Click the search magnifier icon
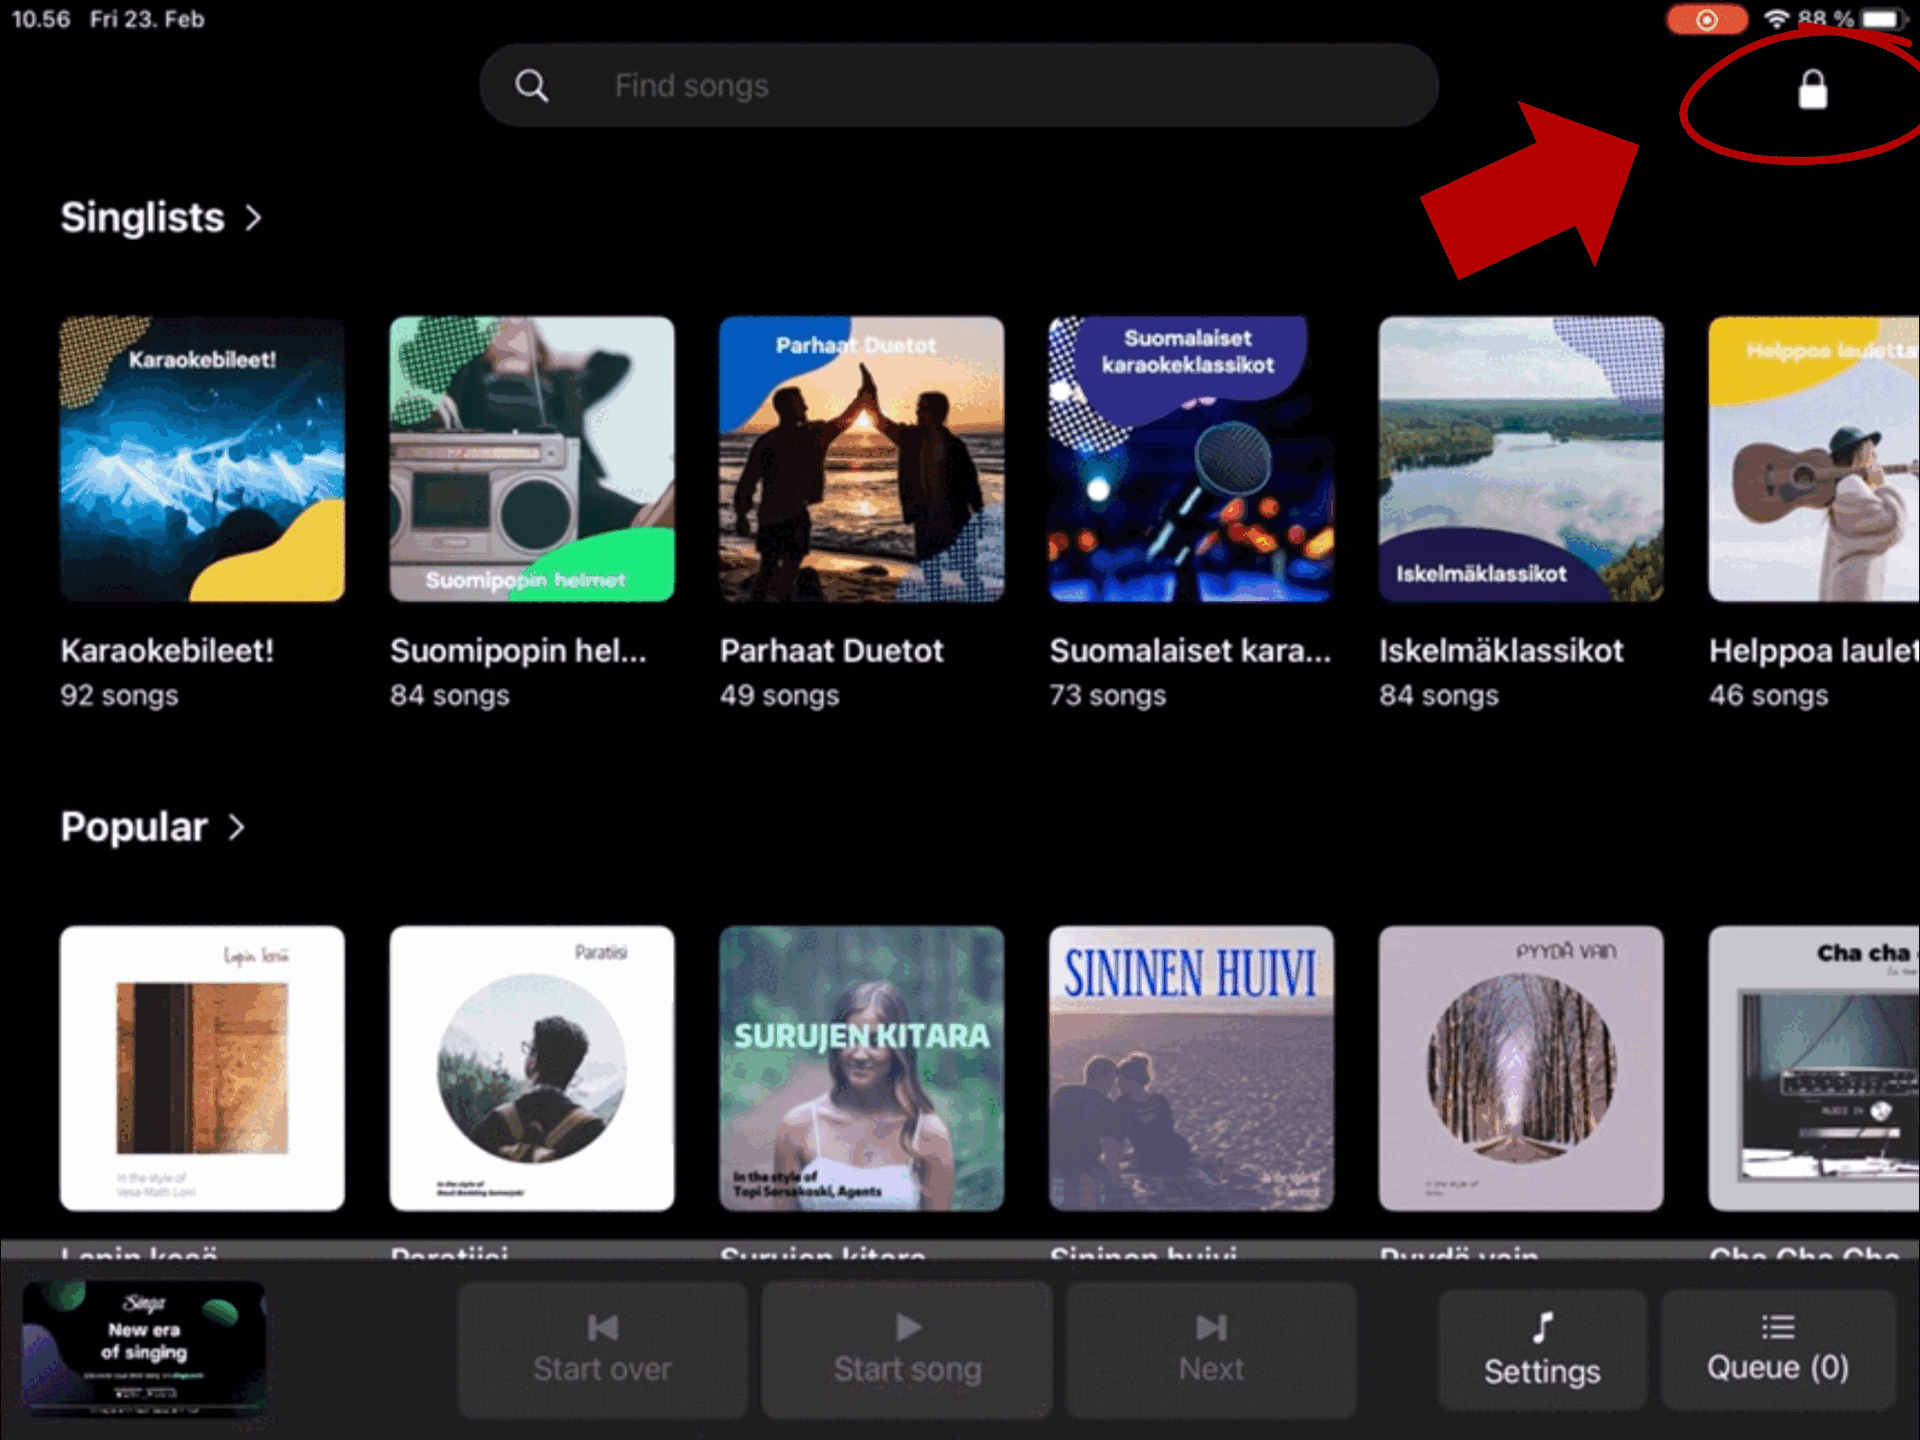The image size is (1920, 1440). [x=531, y=86]
